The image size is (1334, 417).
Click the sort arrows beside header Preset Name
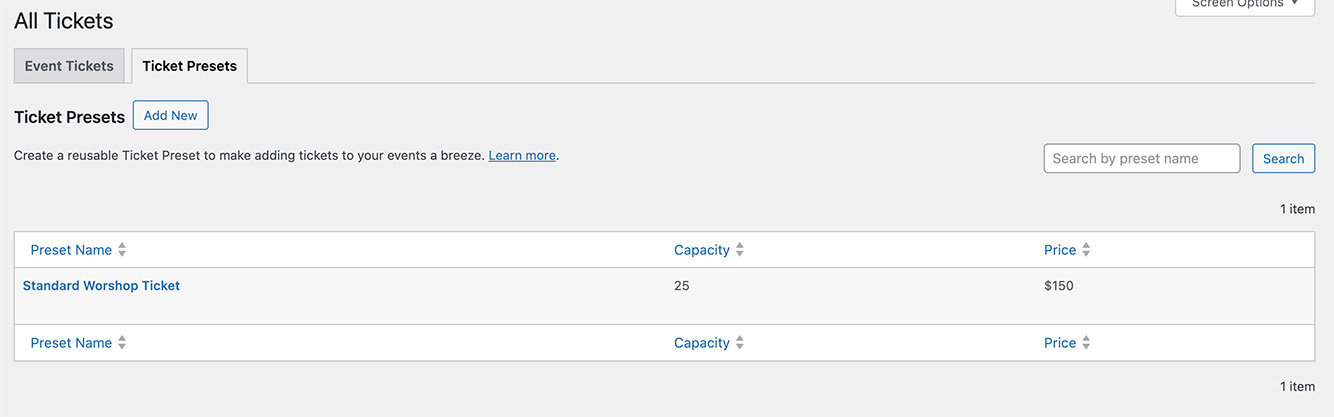[122, 250]
